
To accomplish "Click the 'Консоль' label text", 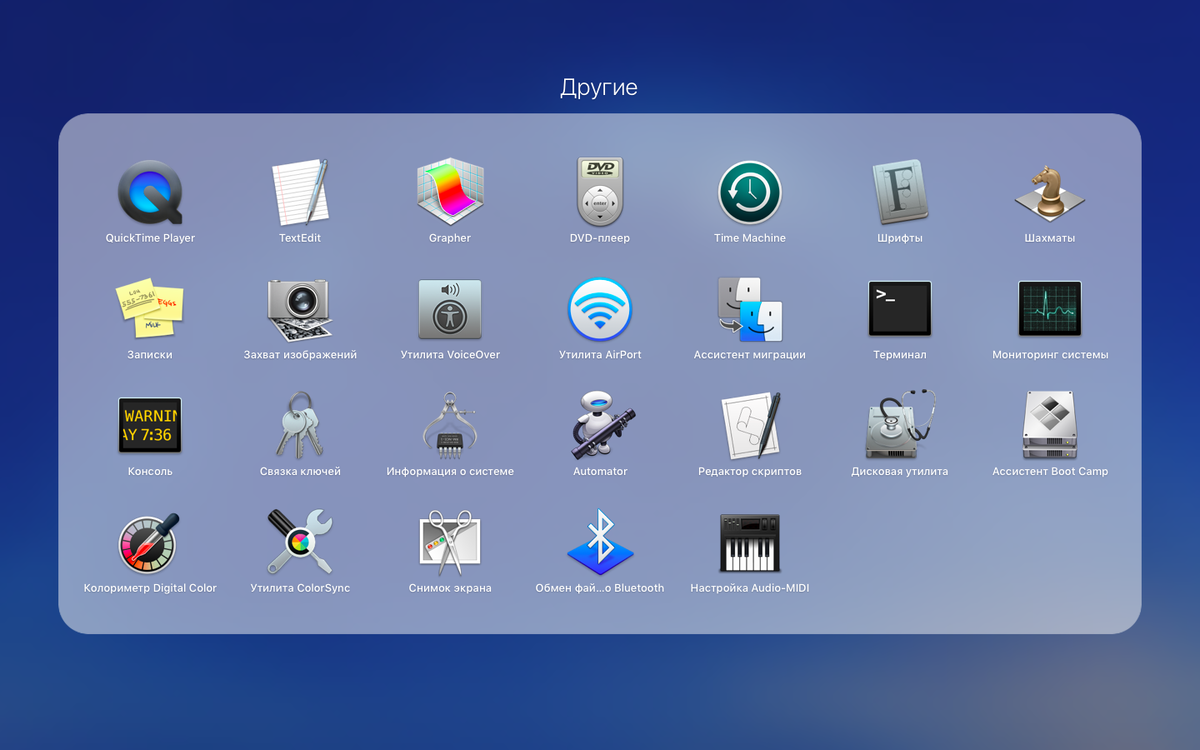I will (x=150, y=471).
